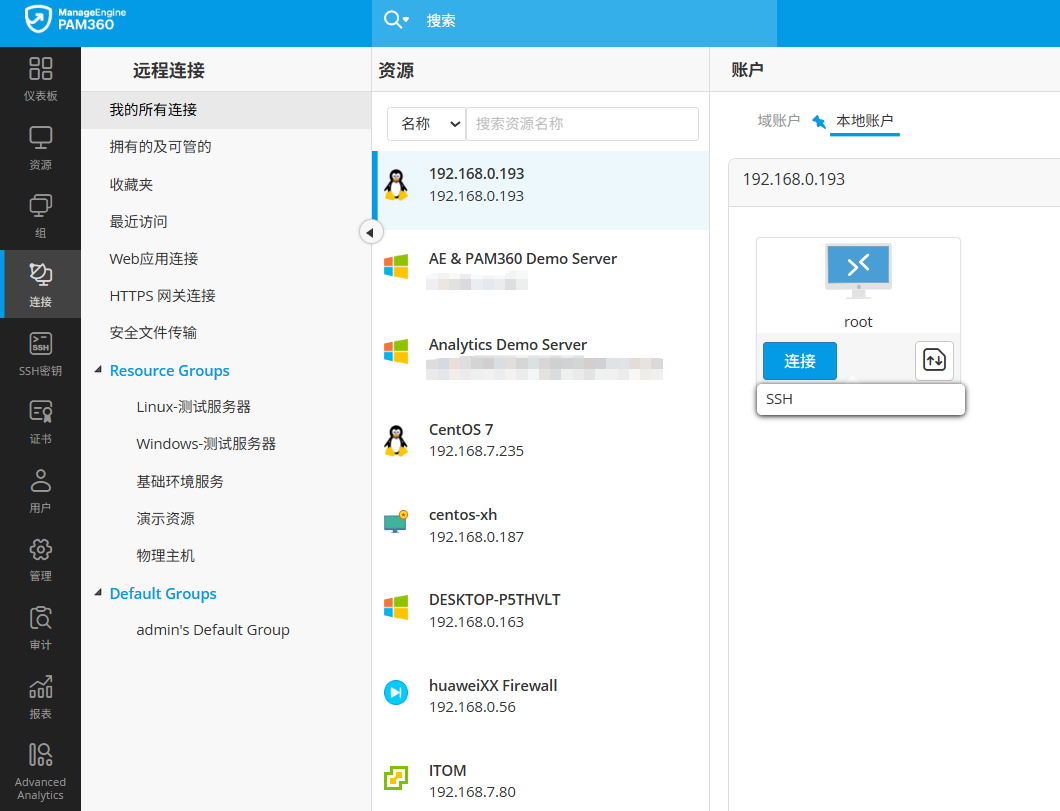Viewport: 1060px width, 811px height.
Task: Collapse the left panel with the arrow handle
Action: pyautogui.click(x=370, y=232)
